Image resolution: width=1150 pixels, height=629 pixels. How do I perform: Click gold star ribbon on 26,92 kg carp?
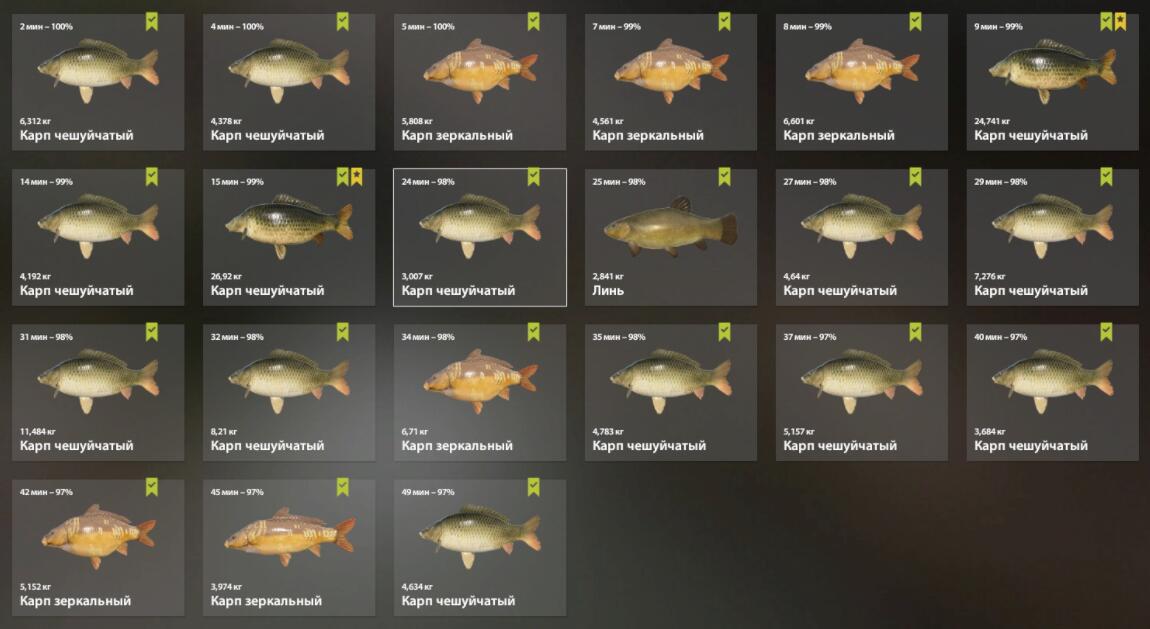pyautogui.click(x=356, y=177)
